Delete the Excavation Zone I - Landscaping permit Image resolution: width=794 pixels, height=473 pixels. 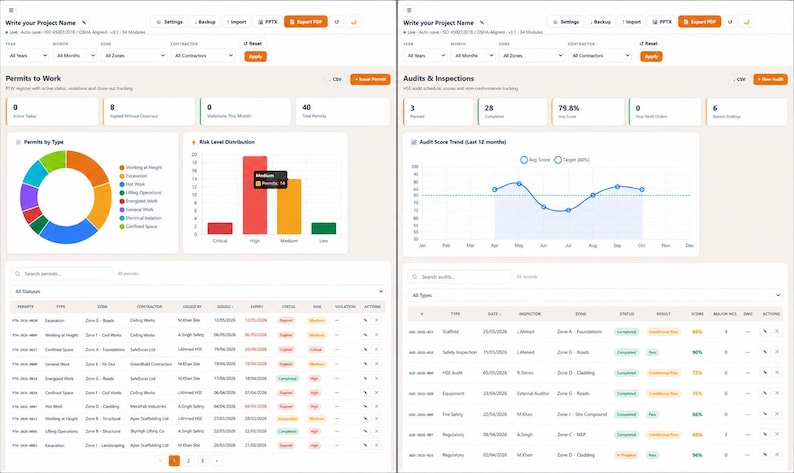coord(377,445)
